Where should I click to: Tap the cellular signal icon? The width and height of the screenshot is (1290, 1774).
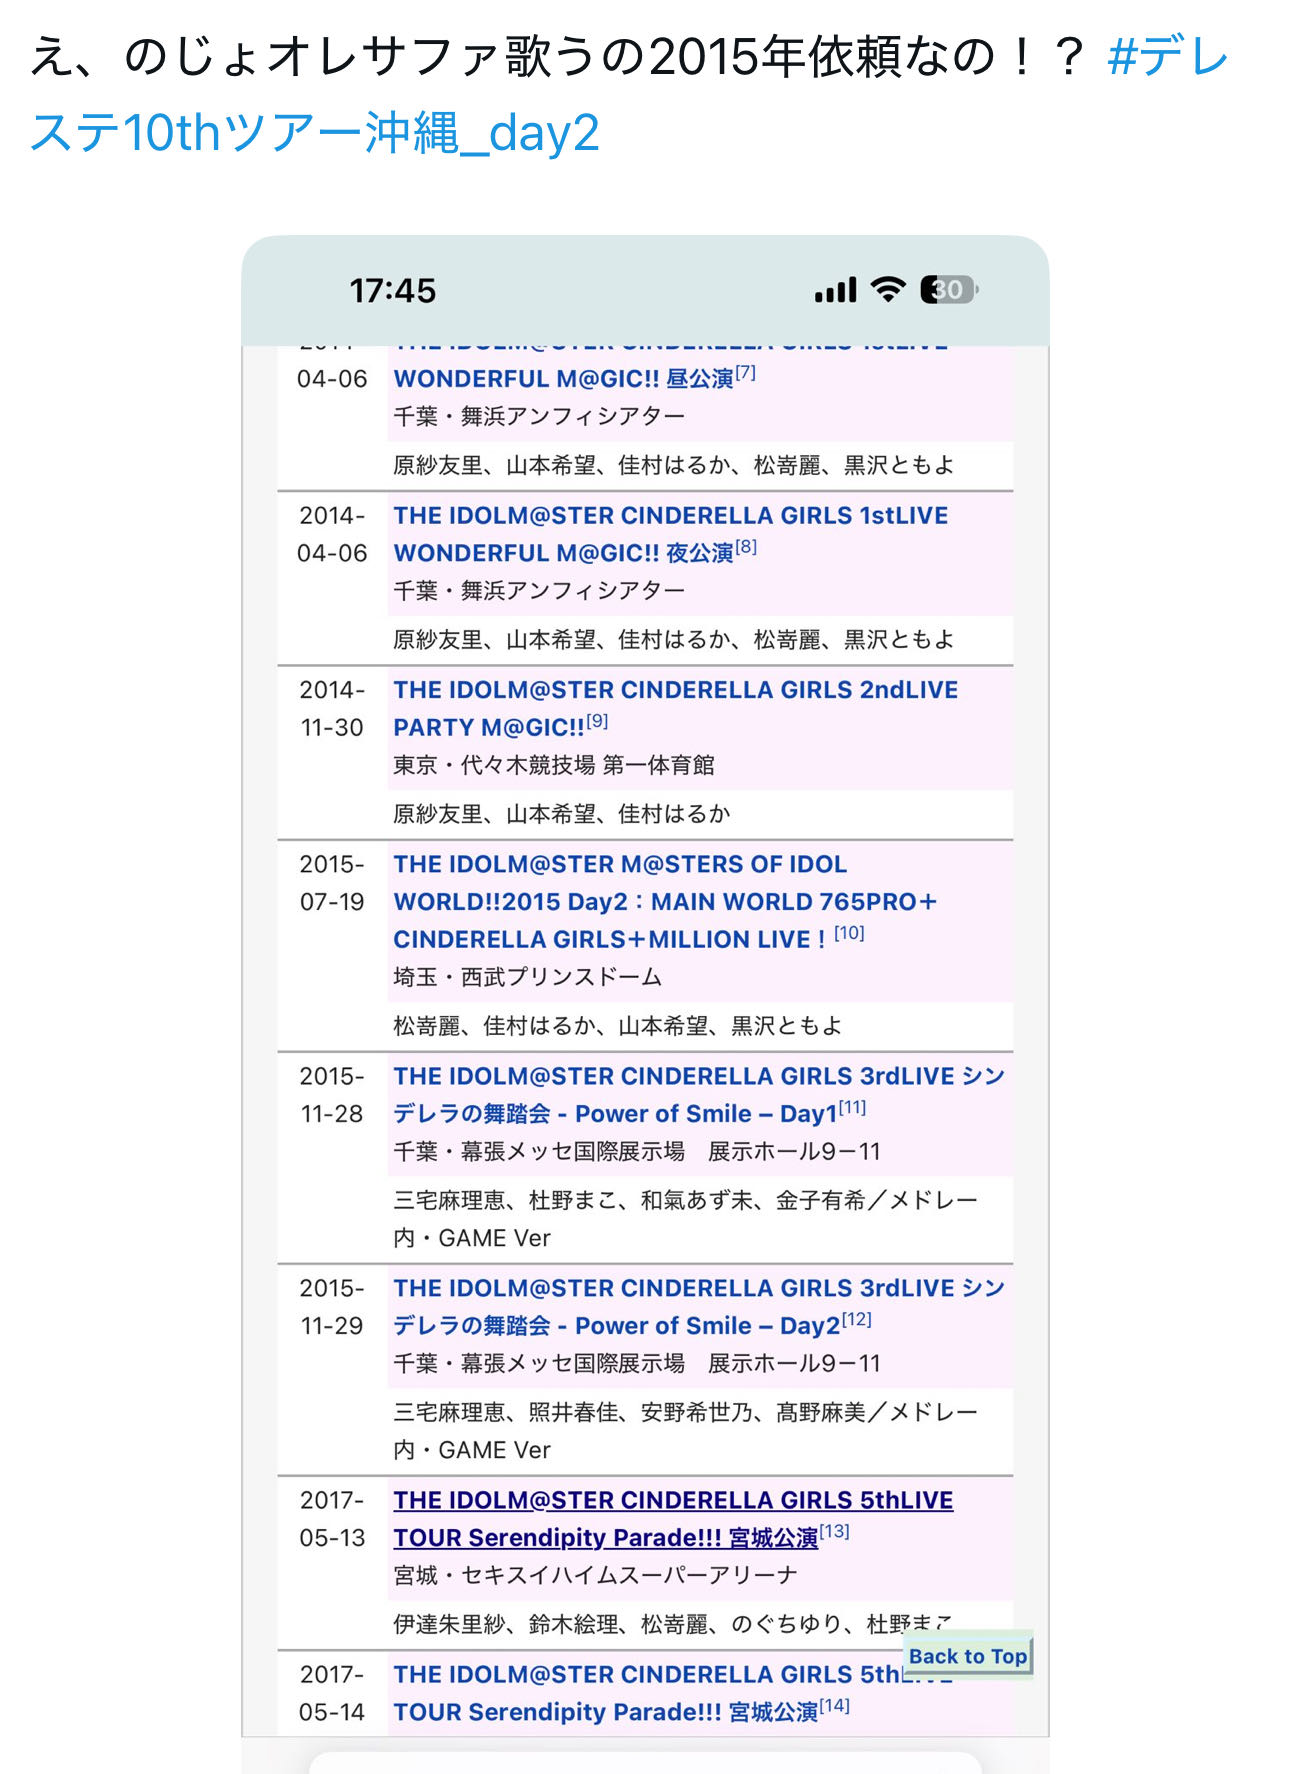coord(836,290)
